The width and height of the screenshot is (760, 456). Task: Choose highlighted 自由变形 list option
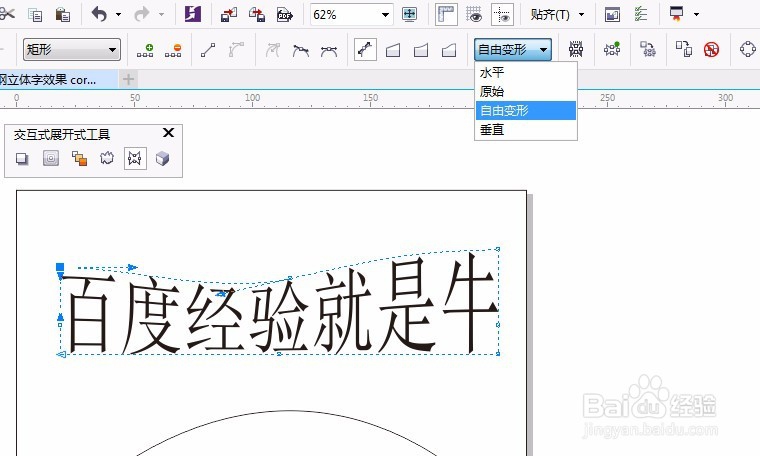click(x=526, y=110)
